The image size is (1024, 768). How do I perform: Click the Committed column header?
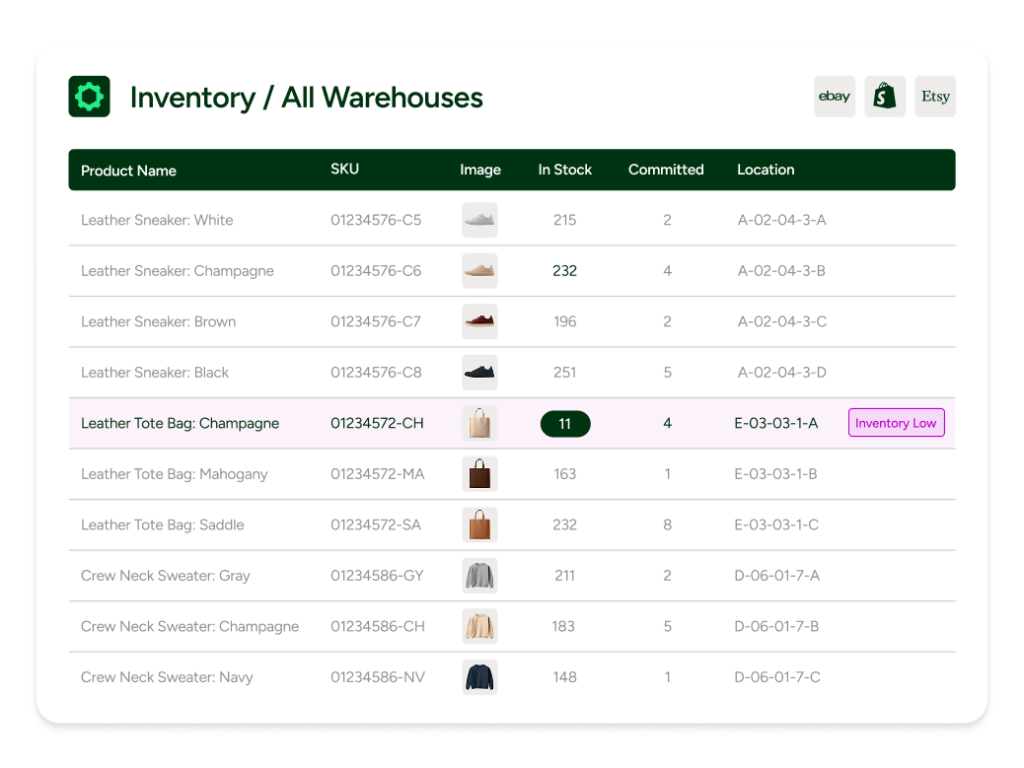click(666, 170)
